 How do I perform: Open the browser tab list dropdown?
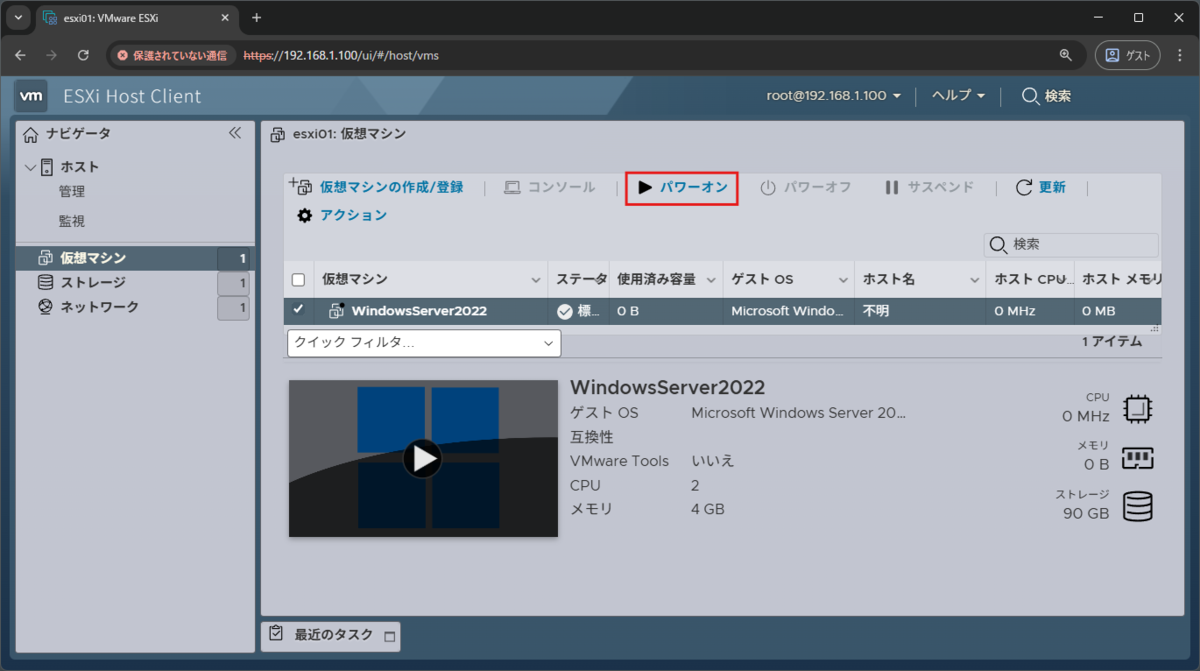(x=18, y=17)
